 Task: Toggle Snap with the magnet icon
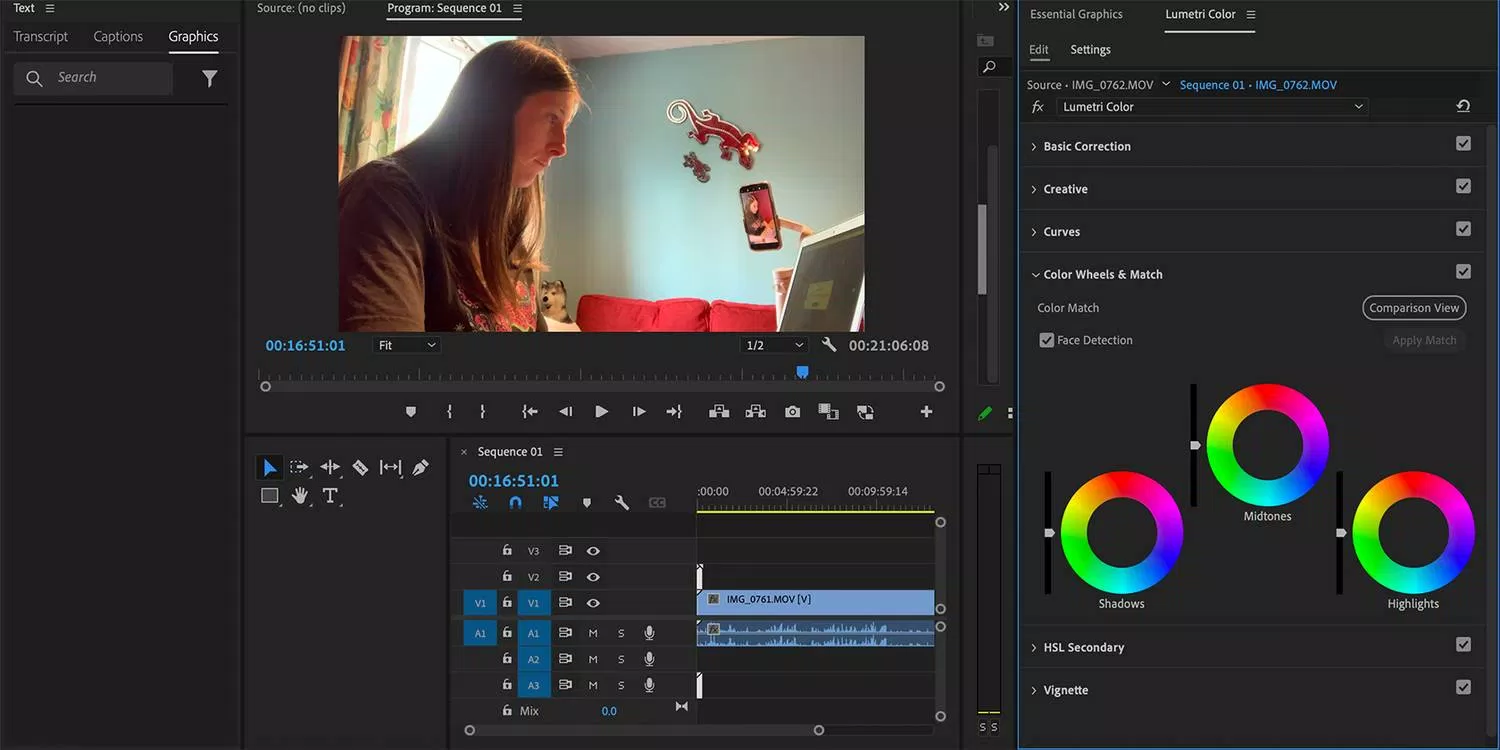coord(515,503)
